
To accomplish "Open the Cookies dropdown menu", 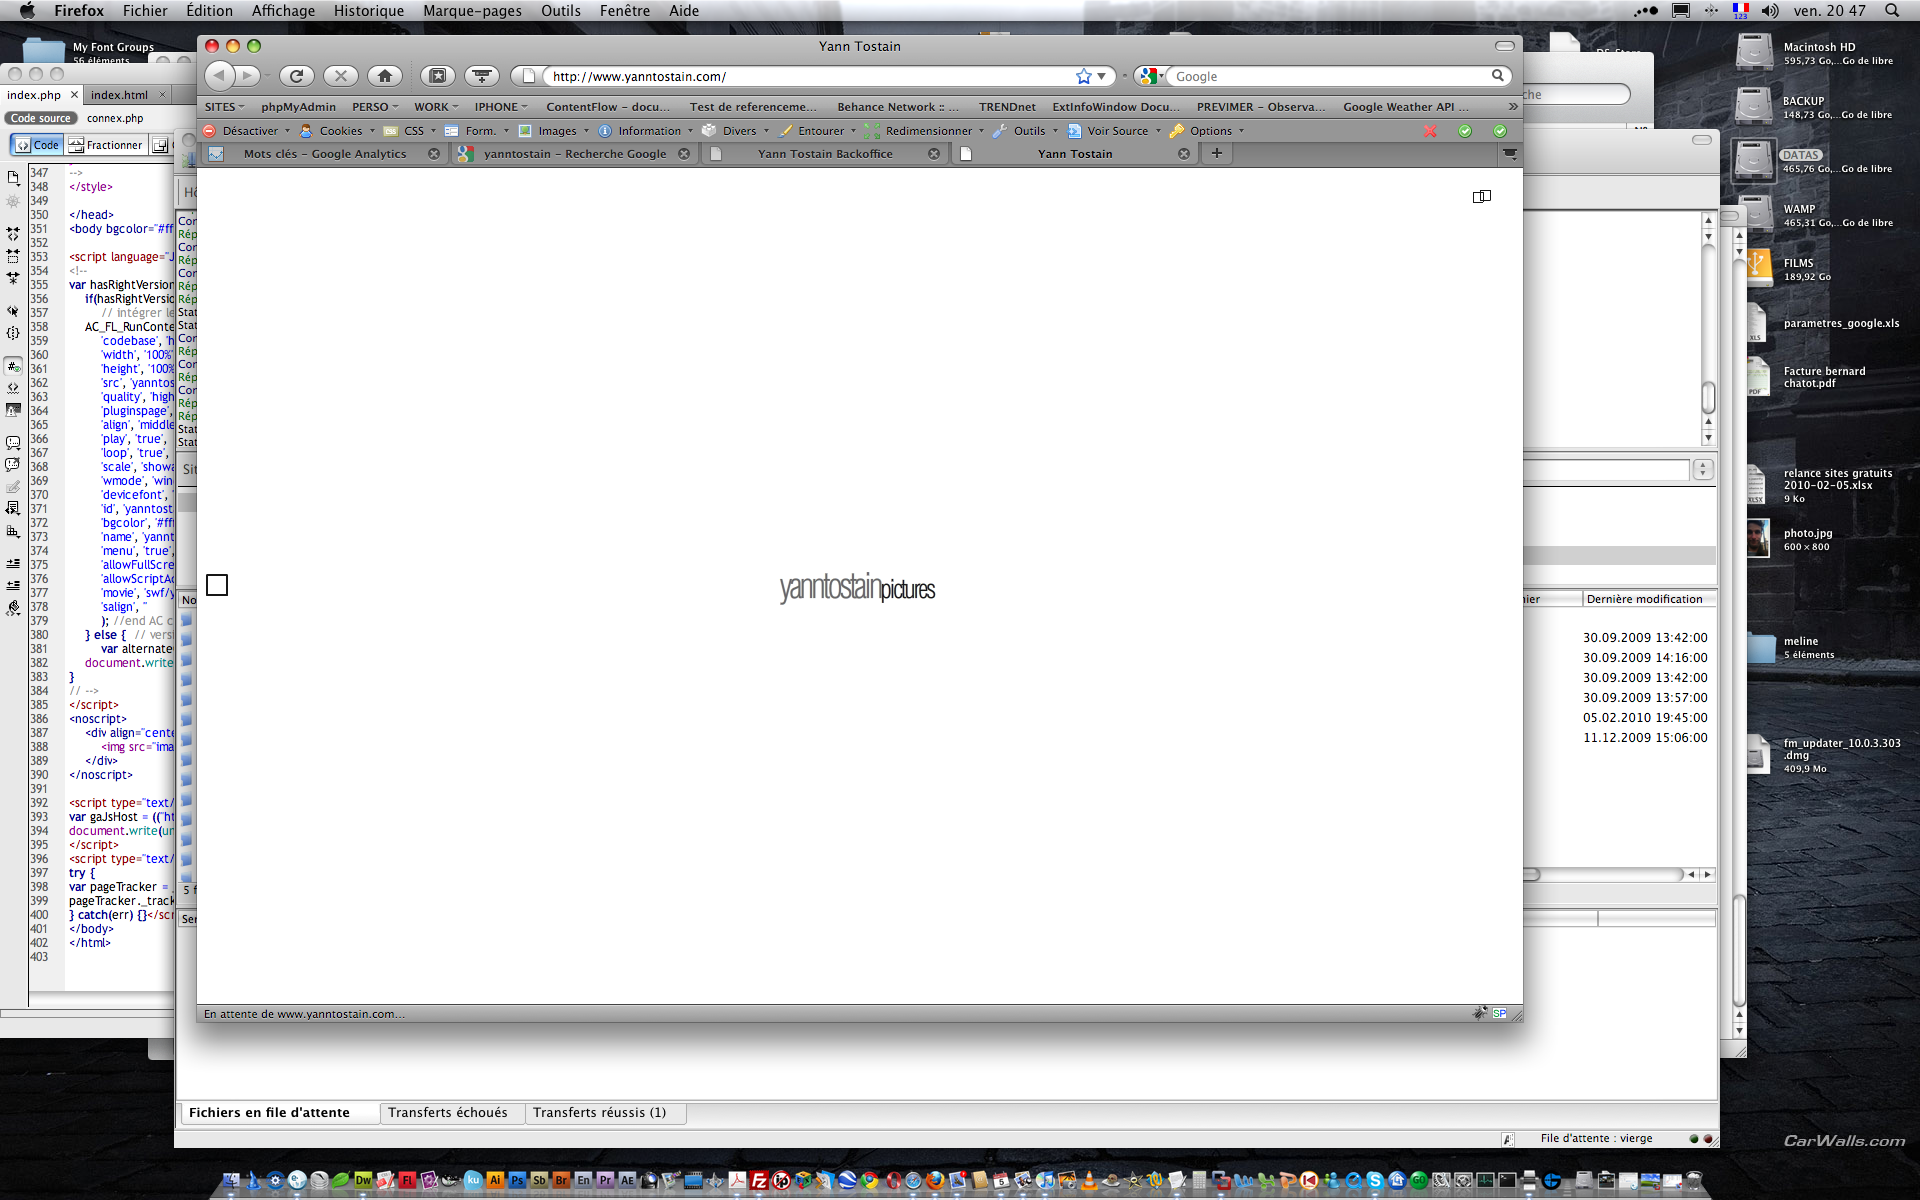I will pyautogui.click(x=338, y=131).
